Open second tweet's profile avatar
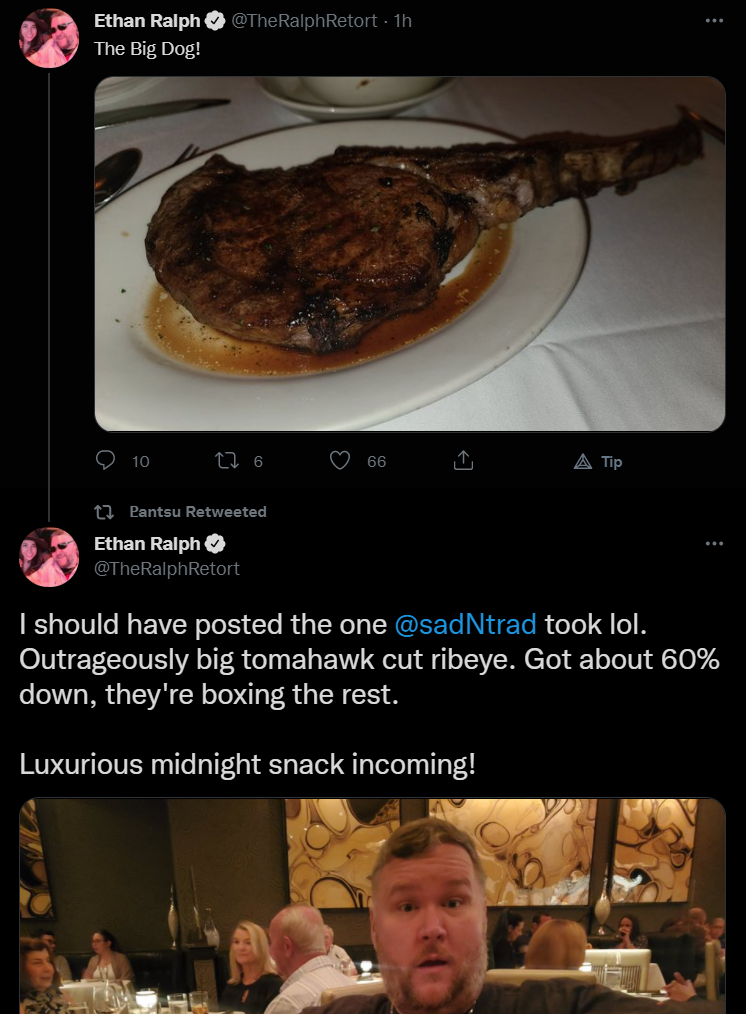Viewport: 746px width, 1014px height. tap(49, 557)
